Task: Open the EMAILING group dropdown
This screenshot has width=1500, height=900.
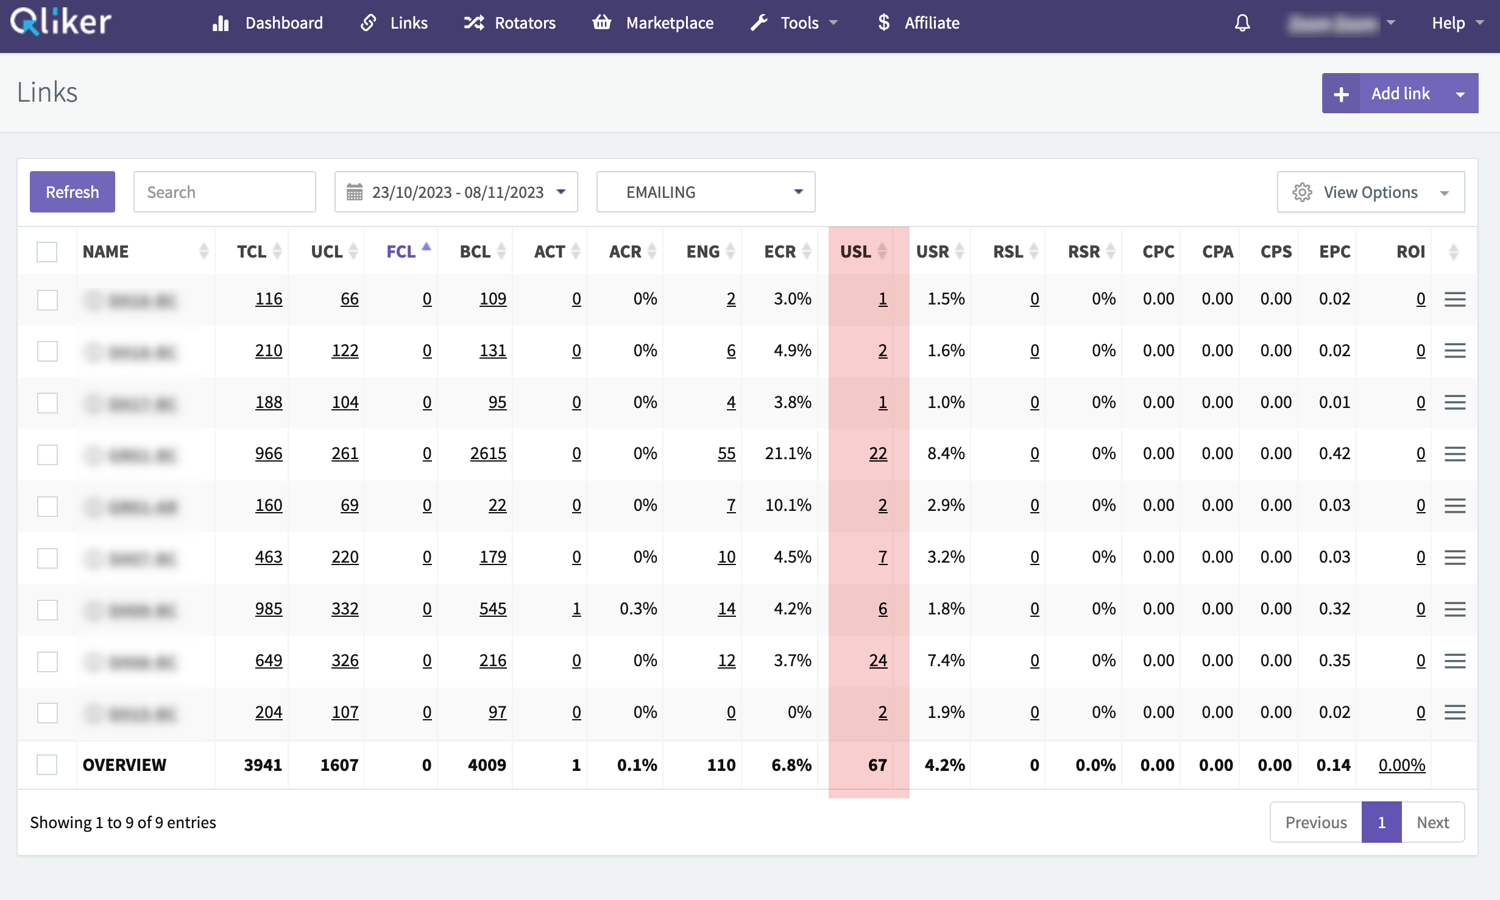Action: tap(706, 192)
